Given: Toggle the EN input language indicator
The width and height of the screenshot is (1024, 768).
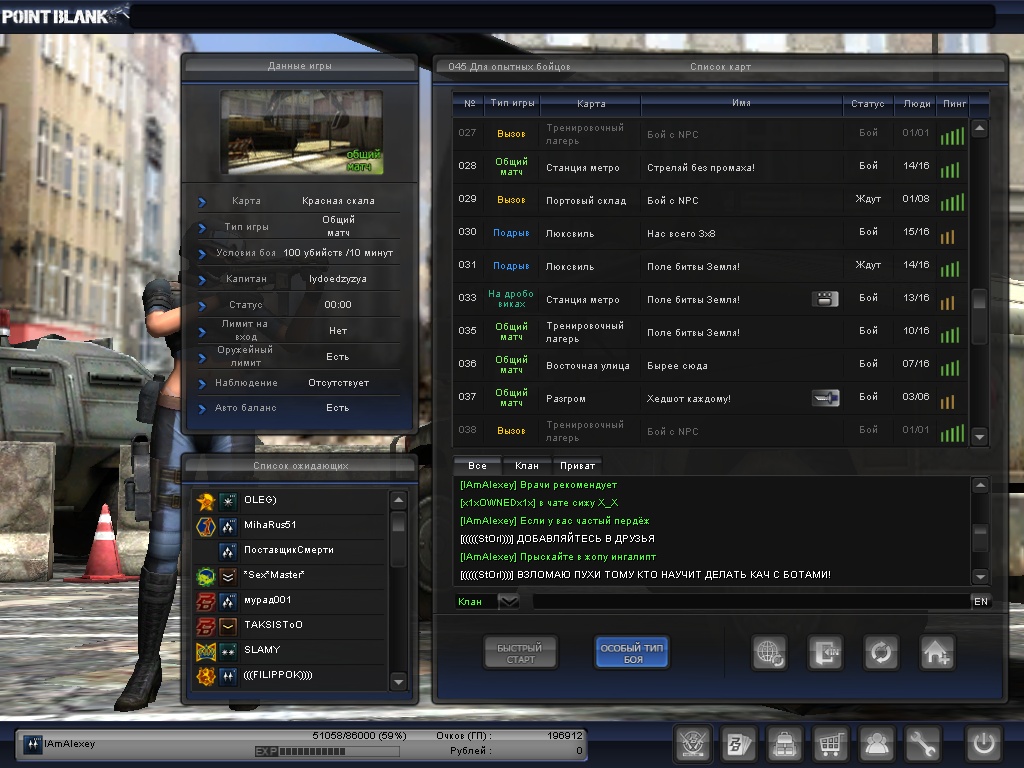Looking at the screenshot, I should [981, 601].
